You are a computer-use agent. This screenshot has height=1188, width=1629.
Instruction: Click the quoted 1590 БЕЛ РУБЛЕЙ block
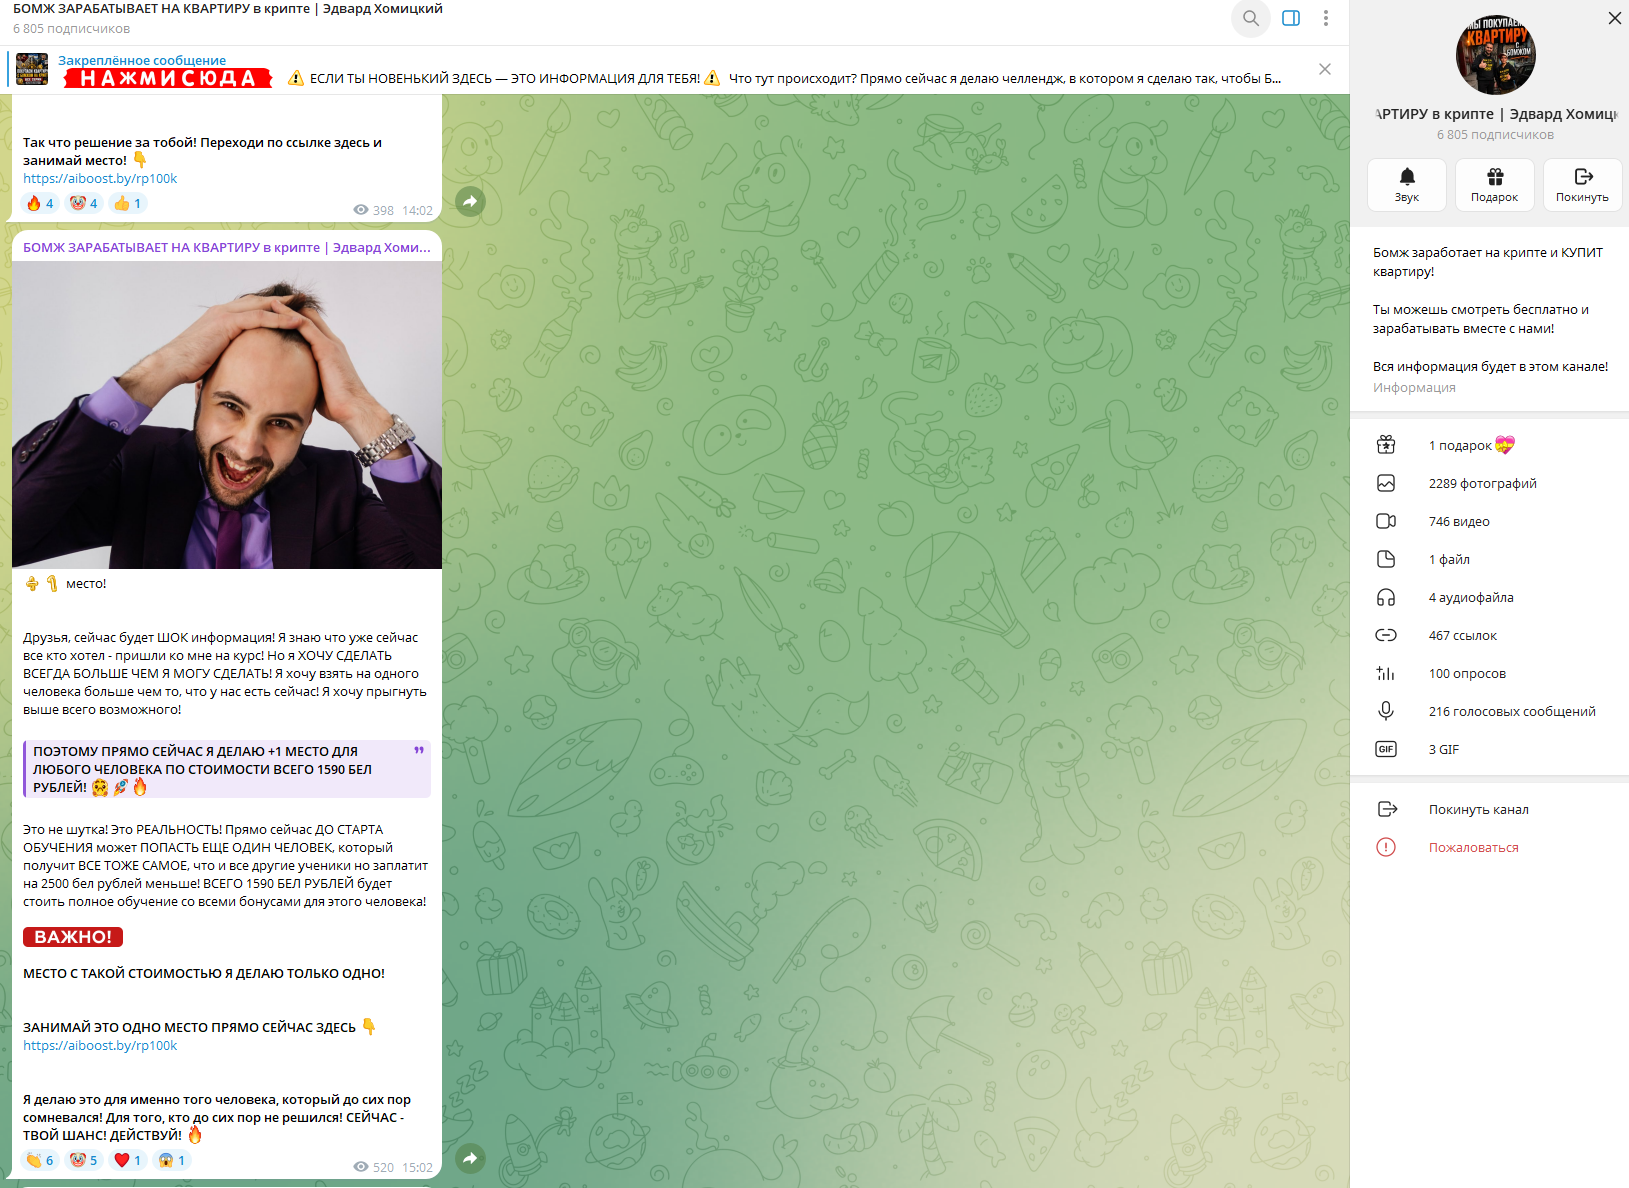(227, 769)
